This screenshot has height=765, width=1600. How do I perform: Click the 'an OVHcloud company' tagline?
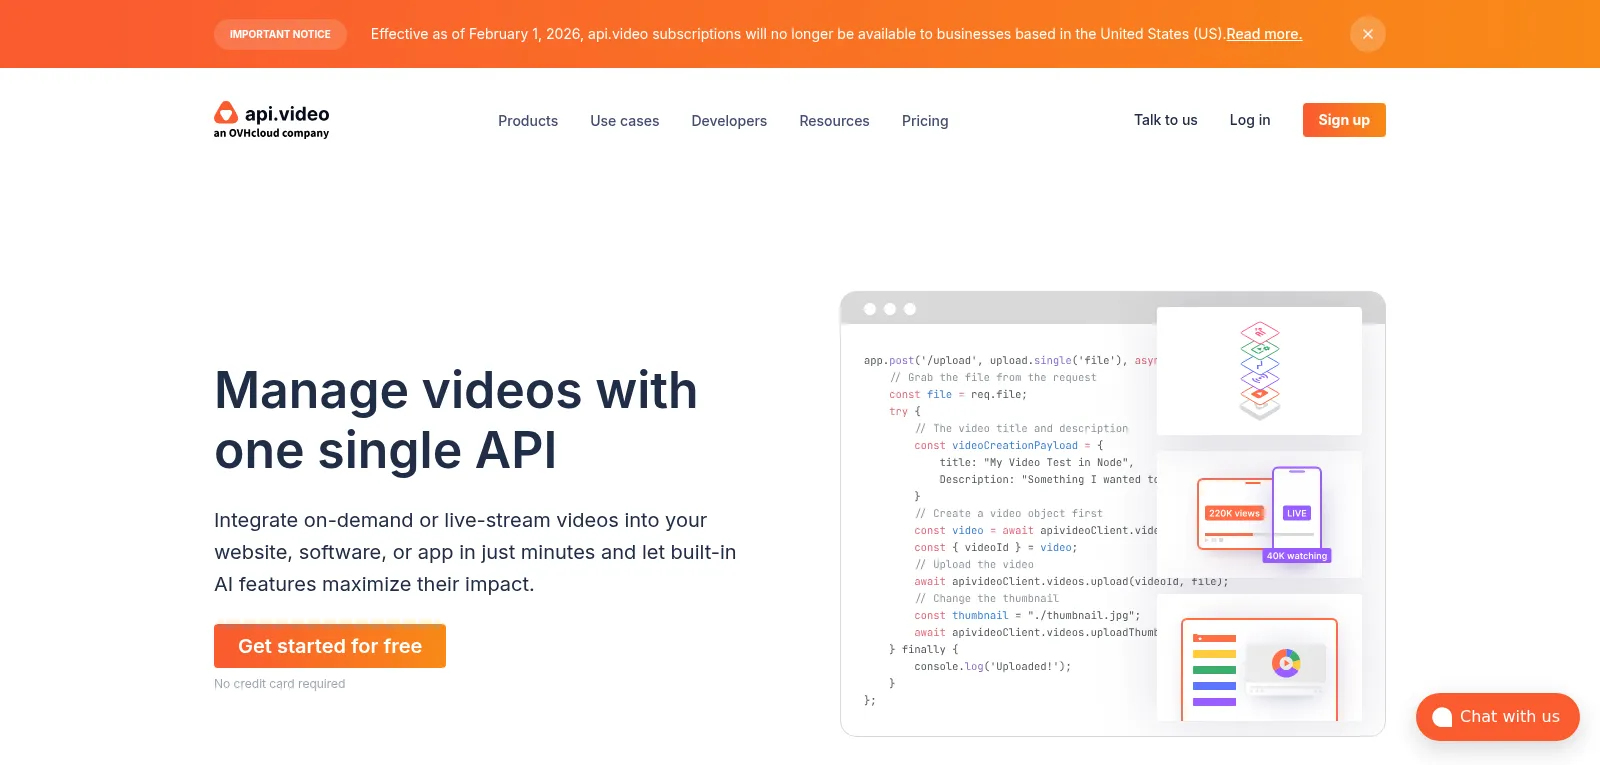[x=271, y=133]
